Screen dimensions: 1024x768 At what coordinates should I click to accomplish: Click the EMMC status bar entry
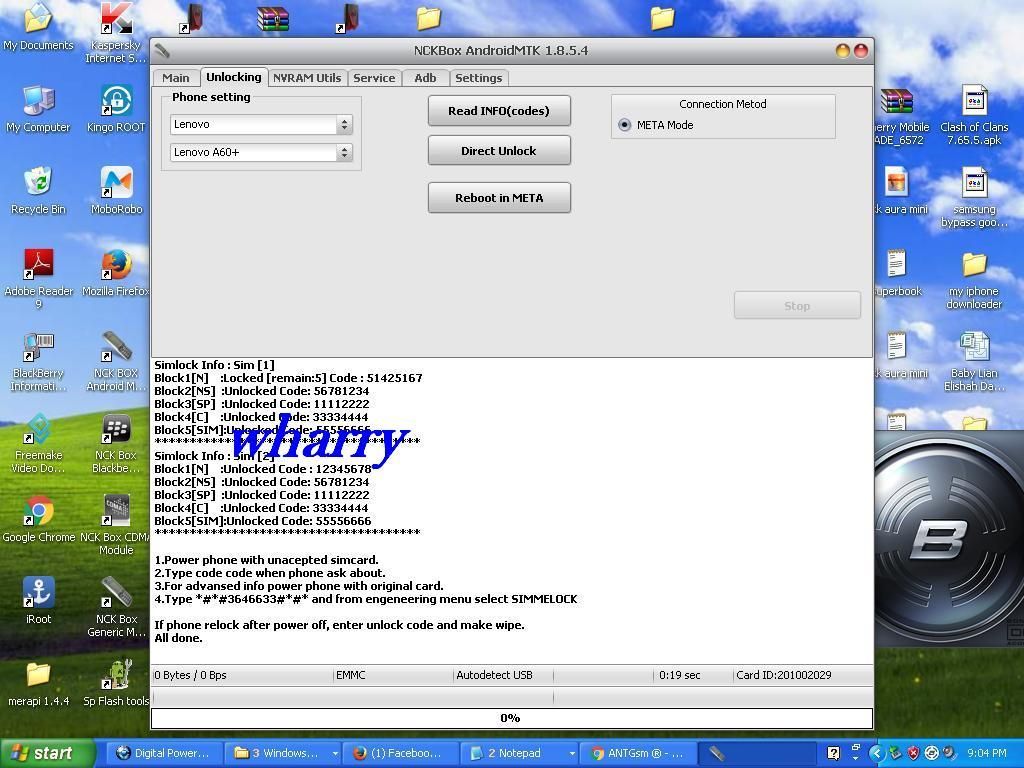(x=351, y=675)
